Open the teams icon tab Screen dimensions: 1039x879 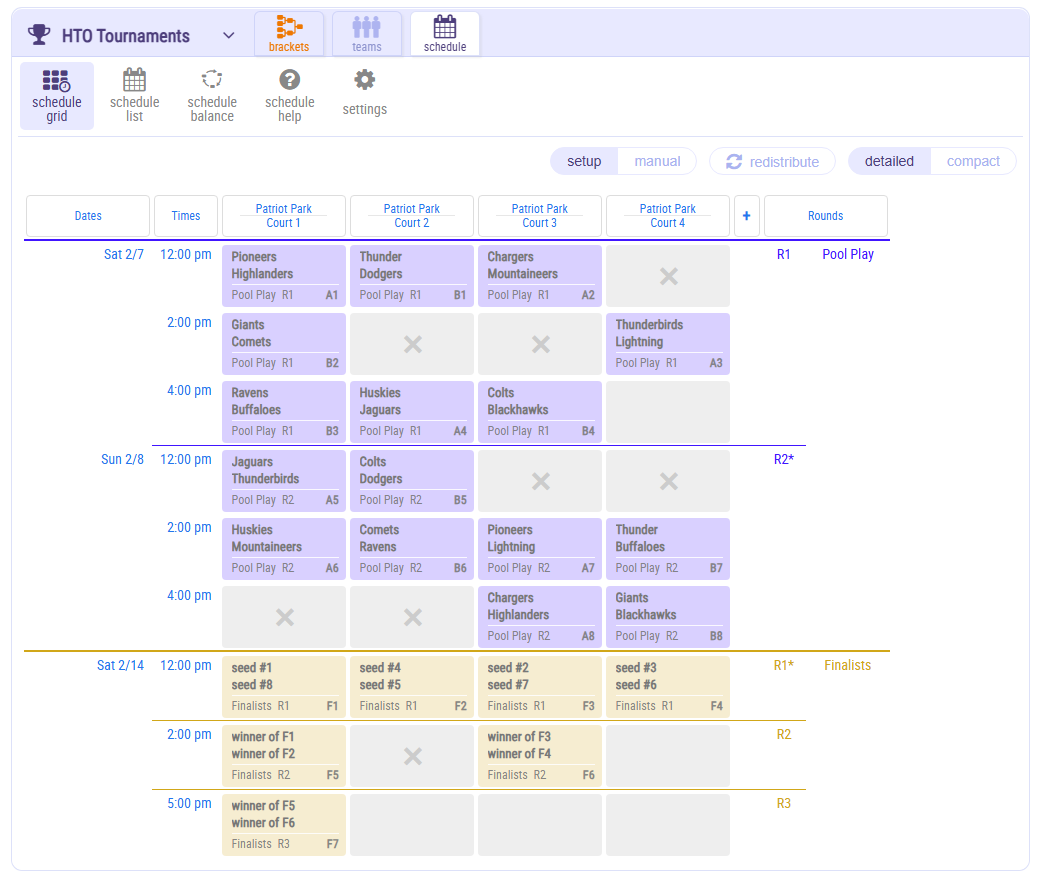pyautogui.click(x=367, y=34)
